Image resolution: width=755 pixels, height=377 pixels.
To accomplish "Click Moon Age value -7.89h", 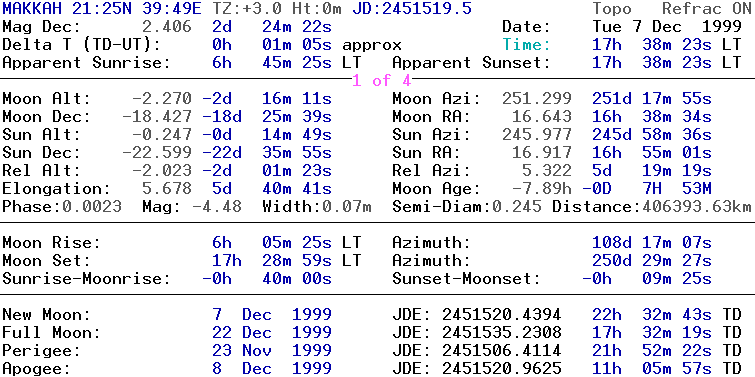I will 542,188.
